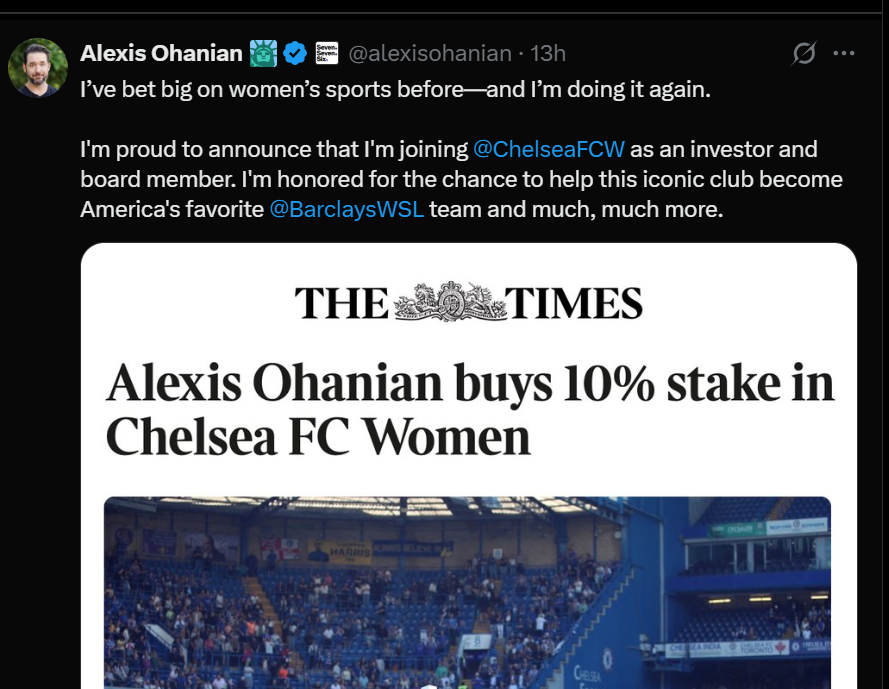889x689 pixels.
Task: Click the word THE in the masthead
Action: pos(341,303)
